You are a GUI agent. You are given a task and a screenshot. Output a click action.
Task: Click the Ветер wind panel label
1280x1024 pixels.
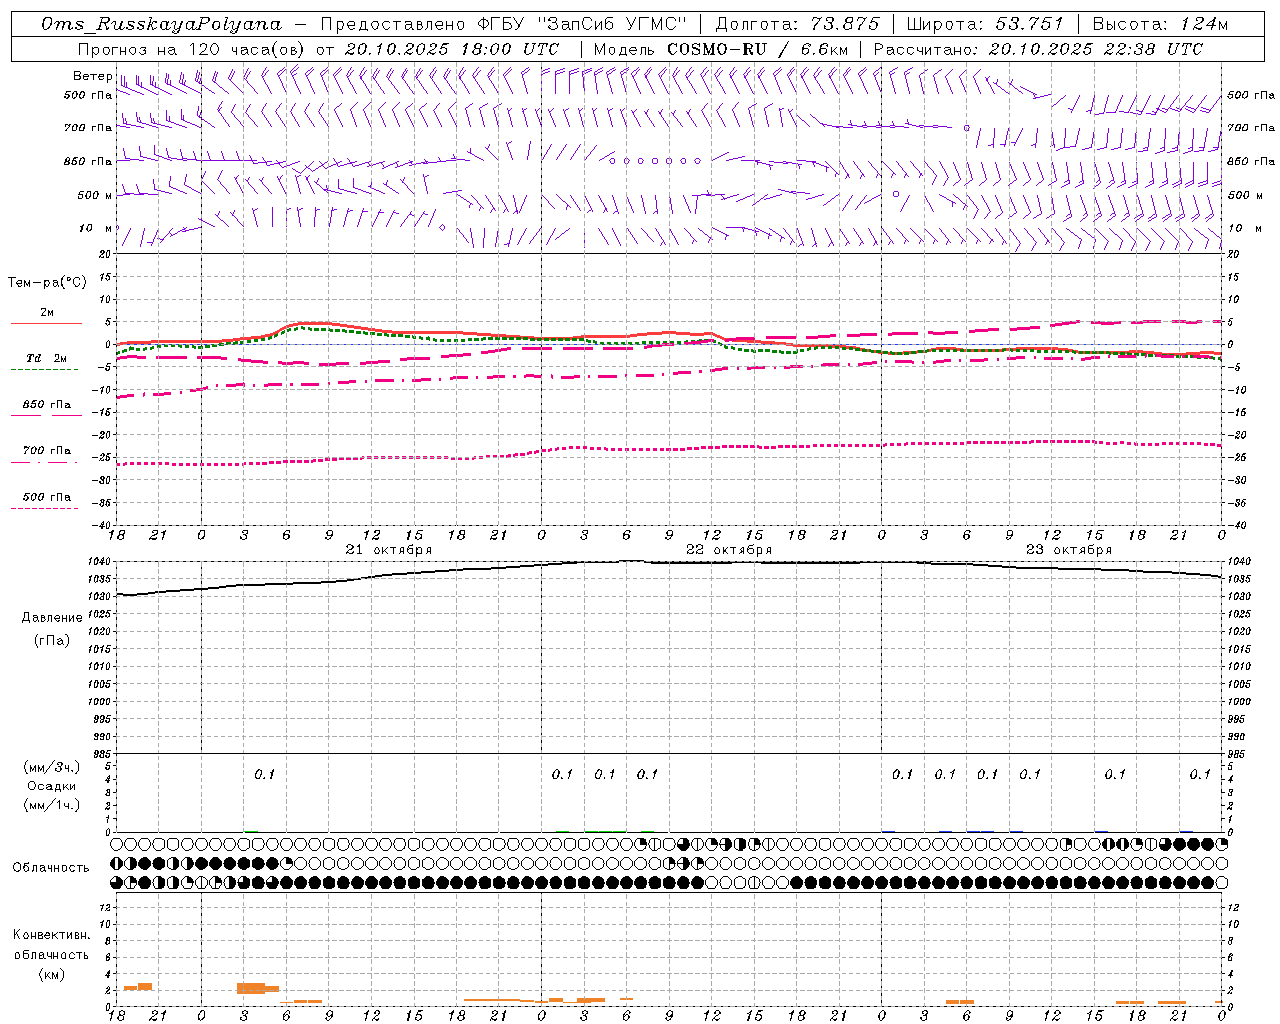pos(92,76)
